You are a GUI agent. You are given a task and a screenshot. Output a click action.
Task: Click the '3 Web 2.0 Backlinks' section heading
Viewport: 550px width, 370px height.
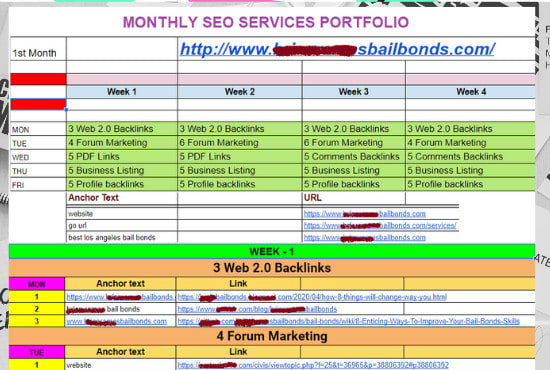[x=272, y=268]
